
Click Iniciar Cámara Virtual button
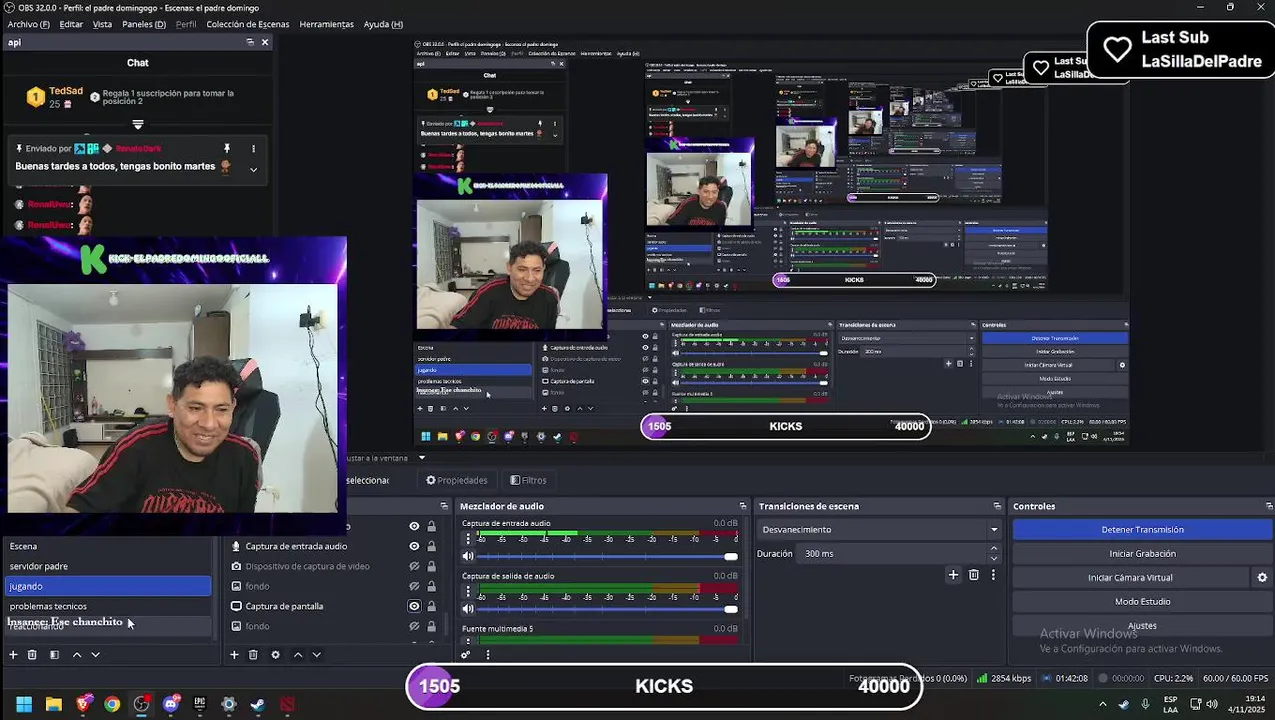(1130, 578)
